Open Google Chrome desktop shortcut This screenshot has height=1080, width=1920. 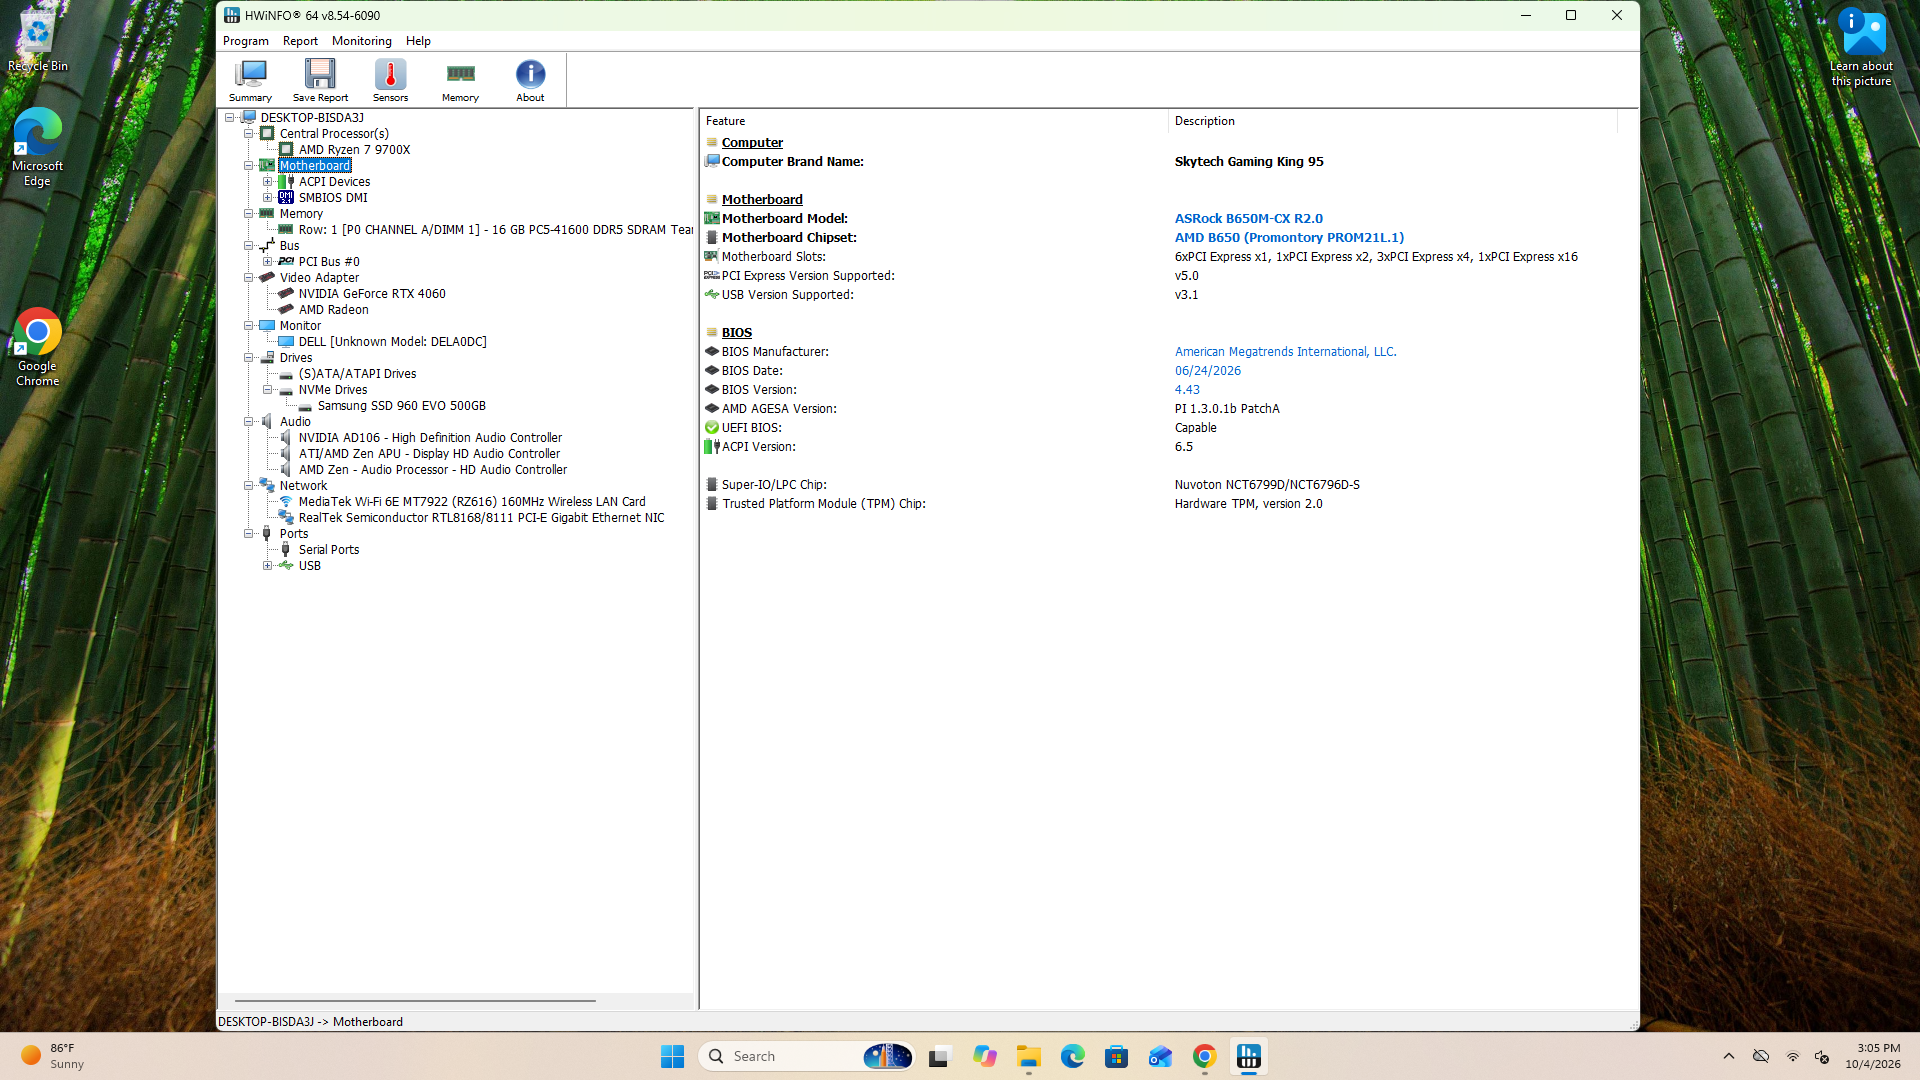(38, 347)
